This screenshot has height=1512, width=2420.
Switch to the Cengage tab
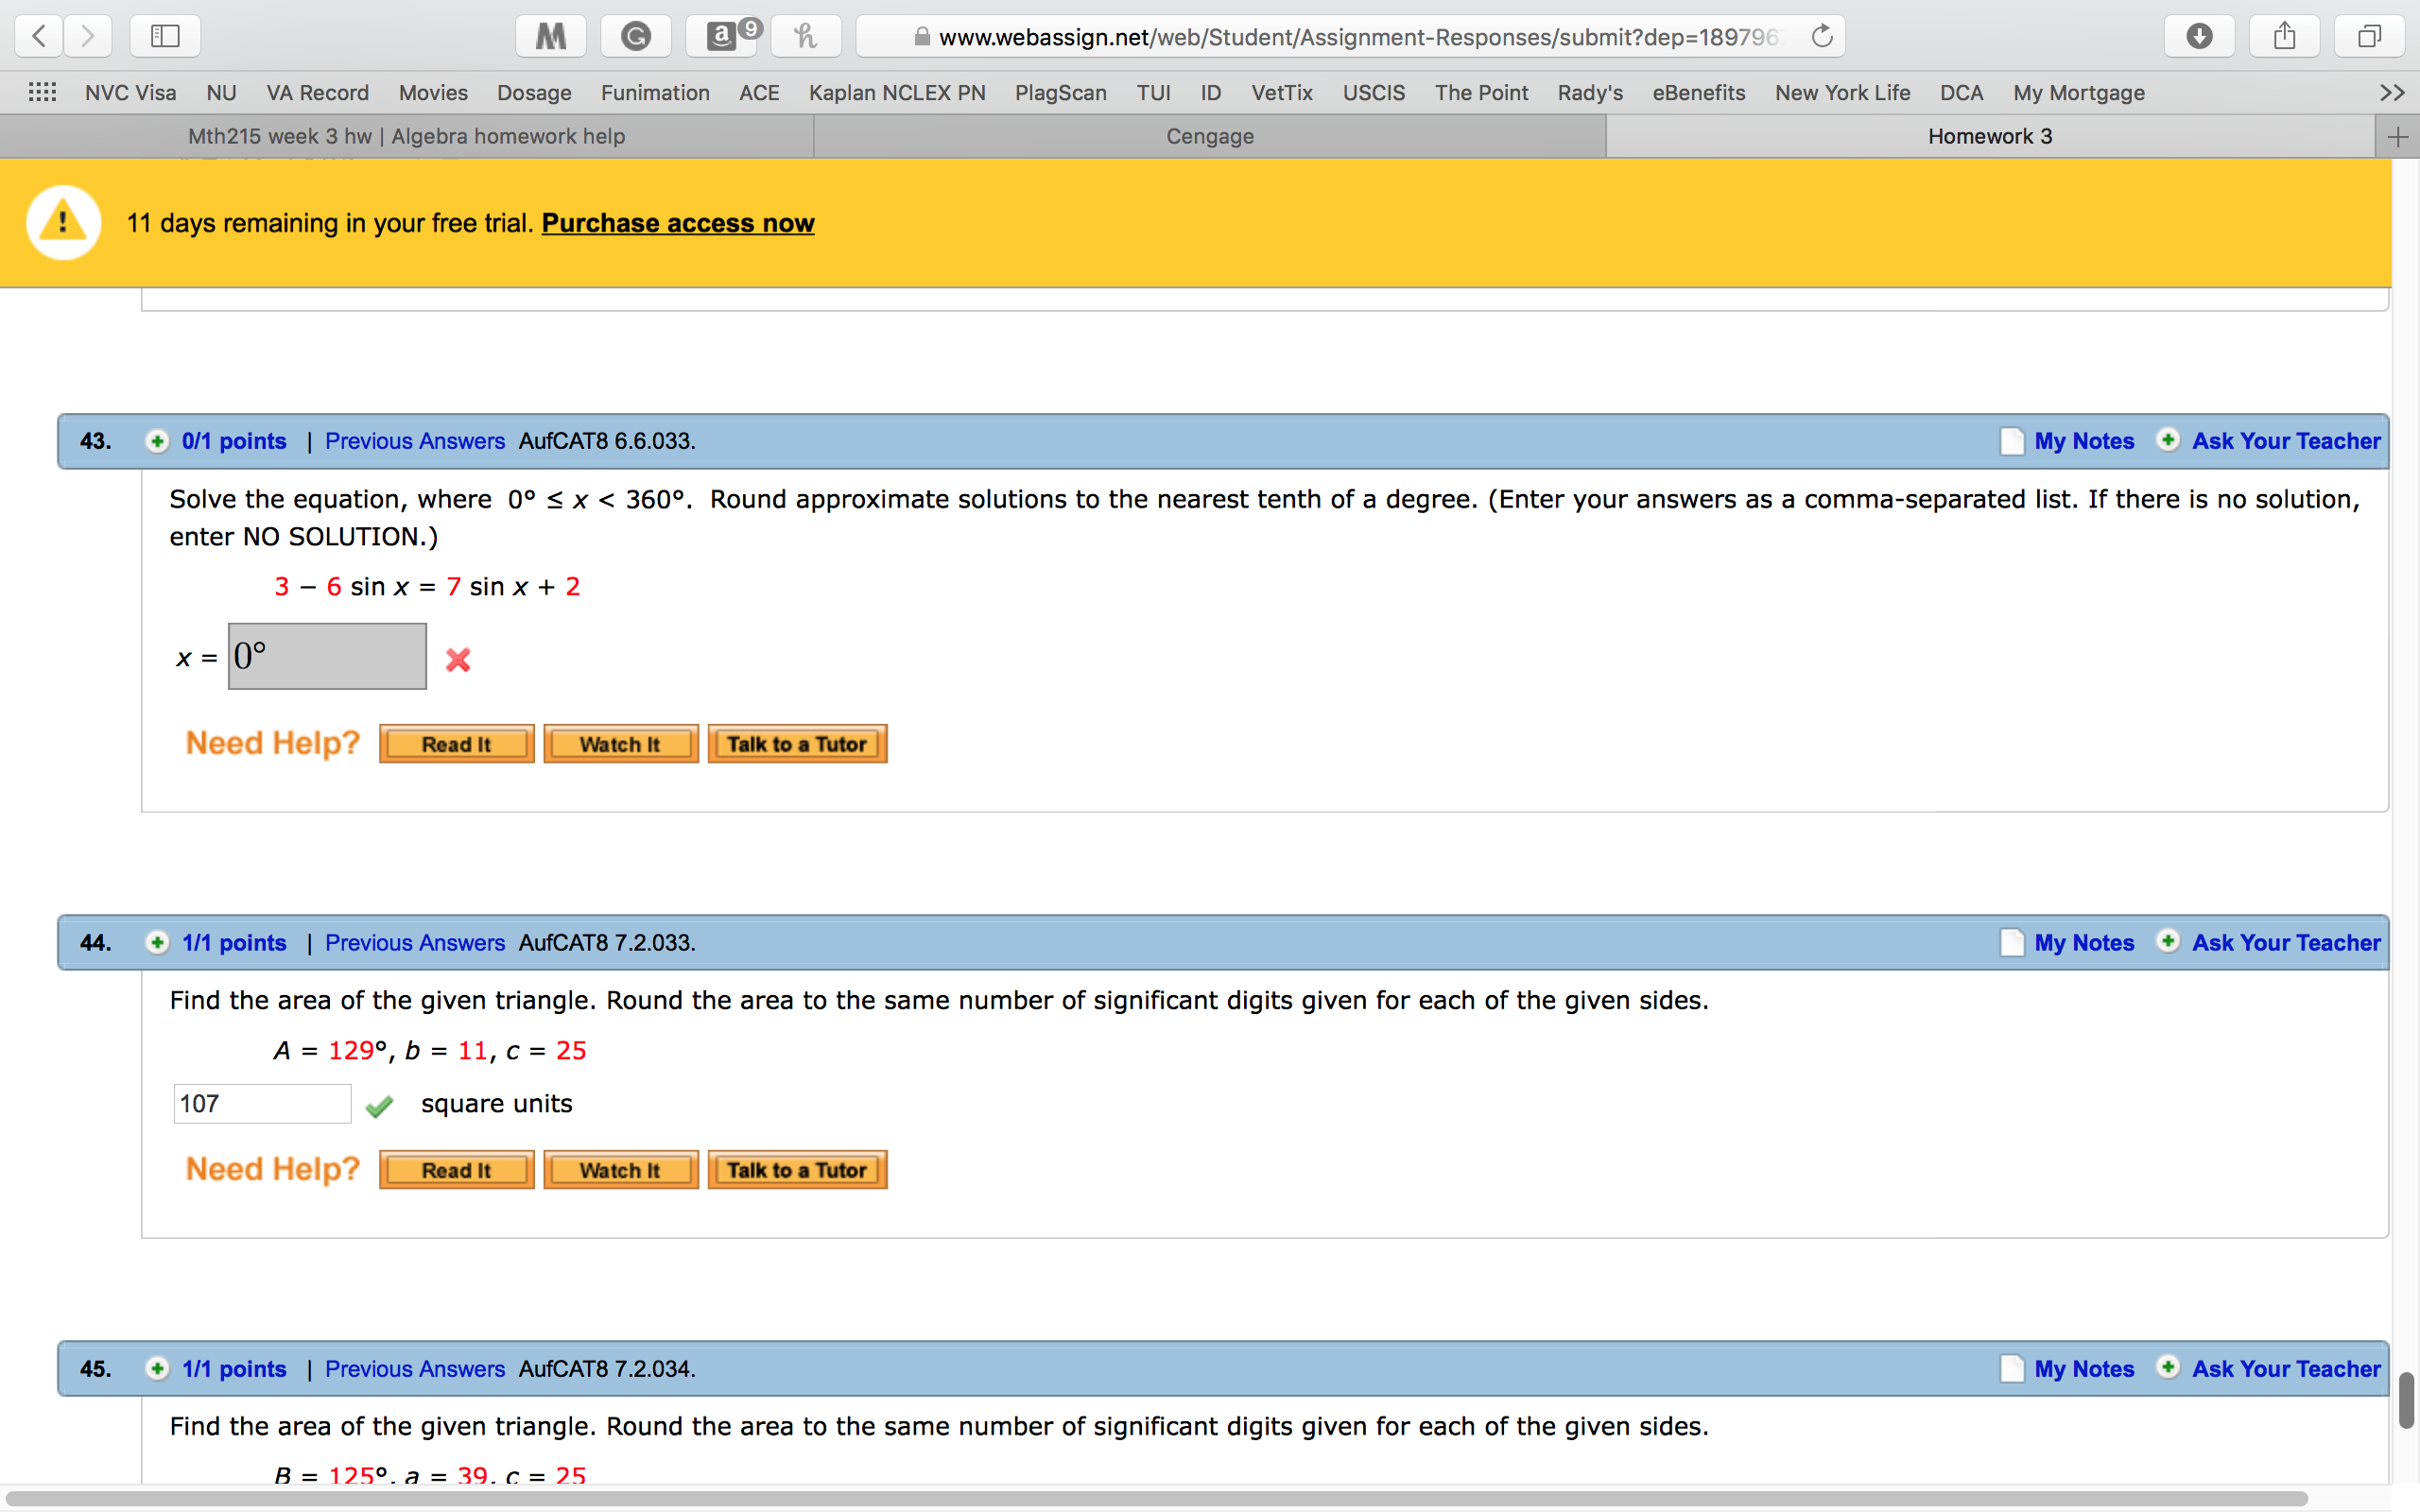(x=1210, y=137)
